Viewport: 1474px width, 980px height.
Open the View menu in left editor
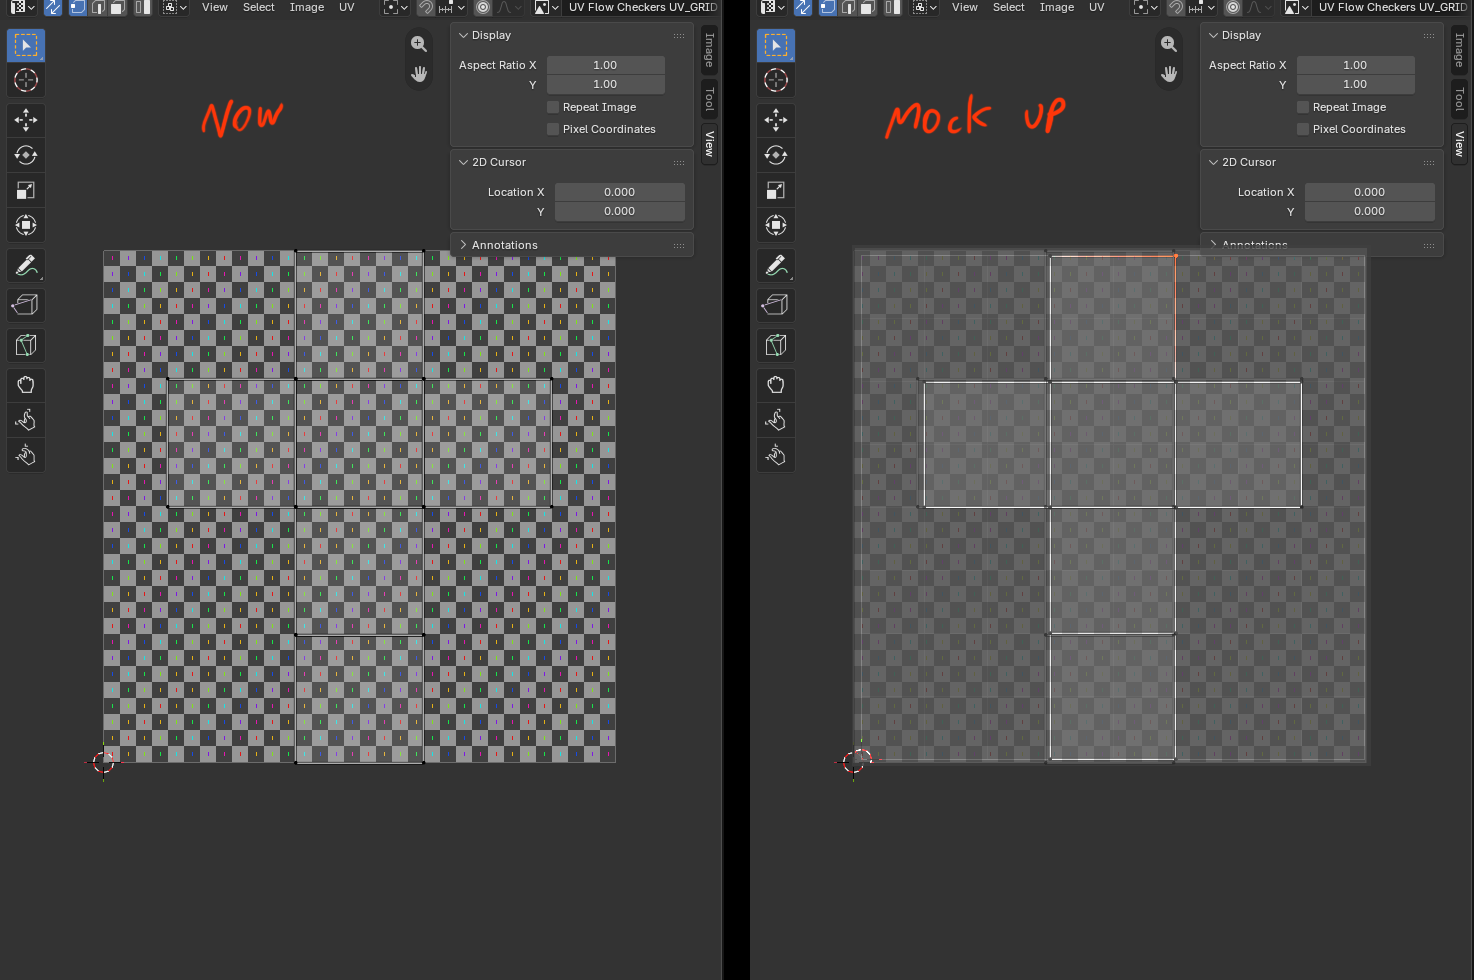(215, 7)
